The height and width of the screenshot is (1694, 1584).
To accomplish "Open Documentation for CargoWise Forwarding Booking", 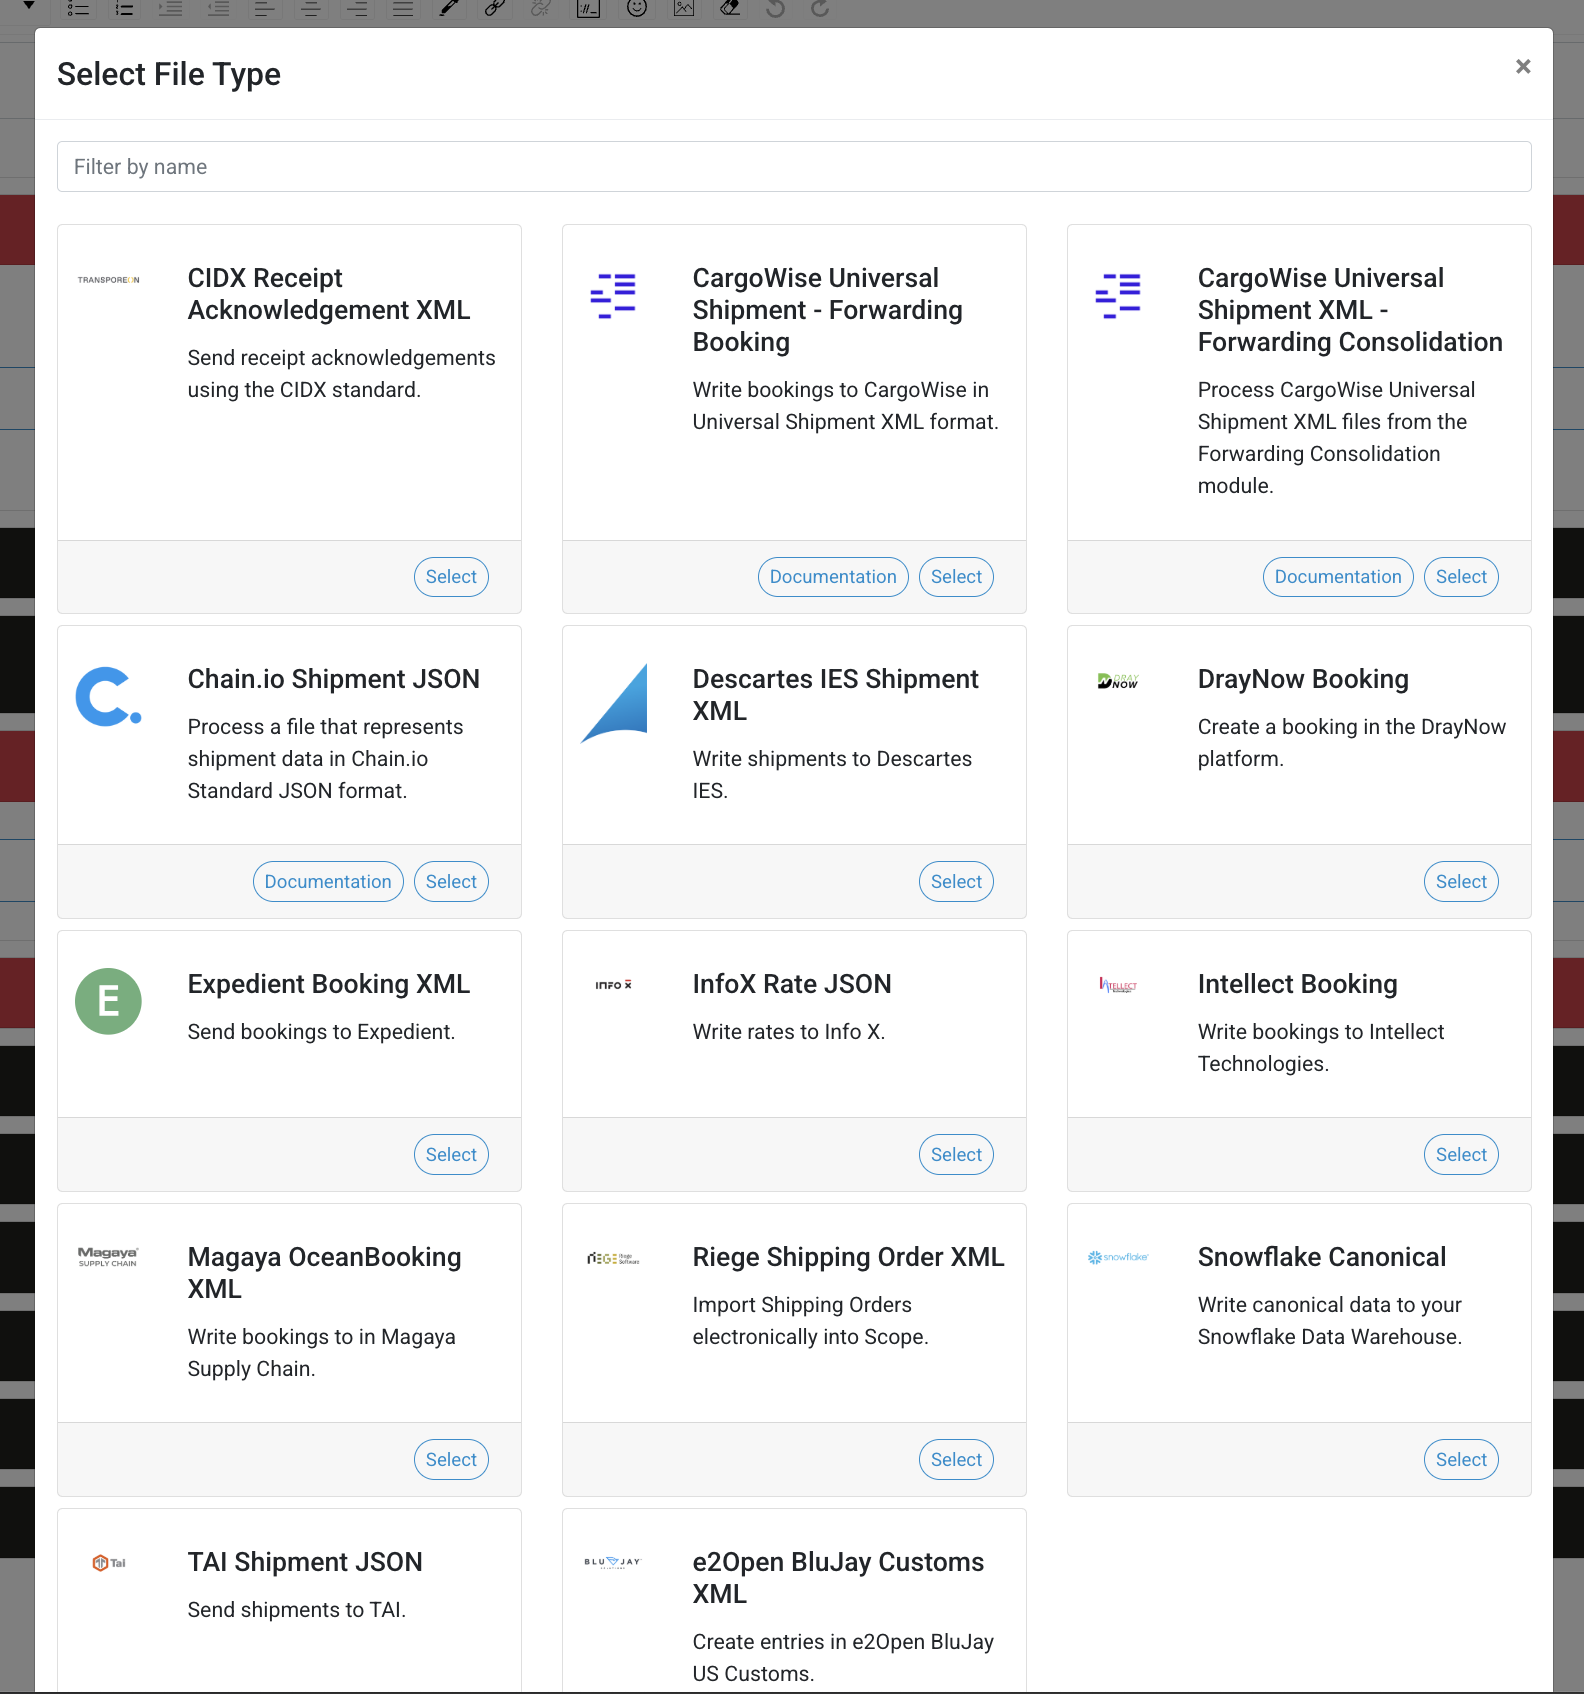I will [x=833, y=577].
